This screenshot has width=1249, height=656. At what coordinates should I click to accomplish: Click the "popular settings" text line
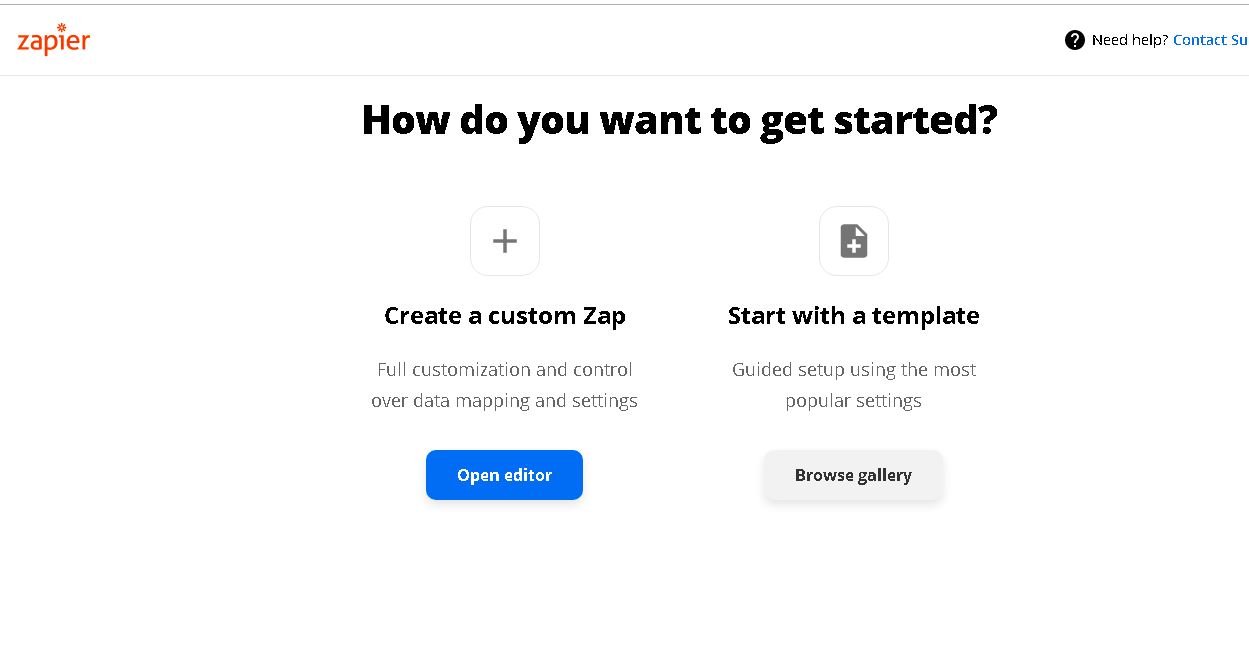pos(854,401)
